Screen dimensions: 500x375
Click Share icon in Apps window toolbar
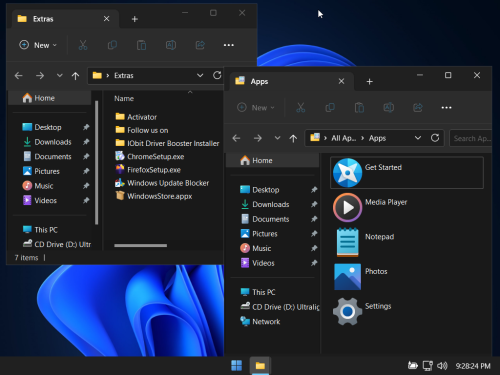[x=418, y=108]
